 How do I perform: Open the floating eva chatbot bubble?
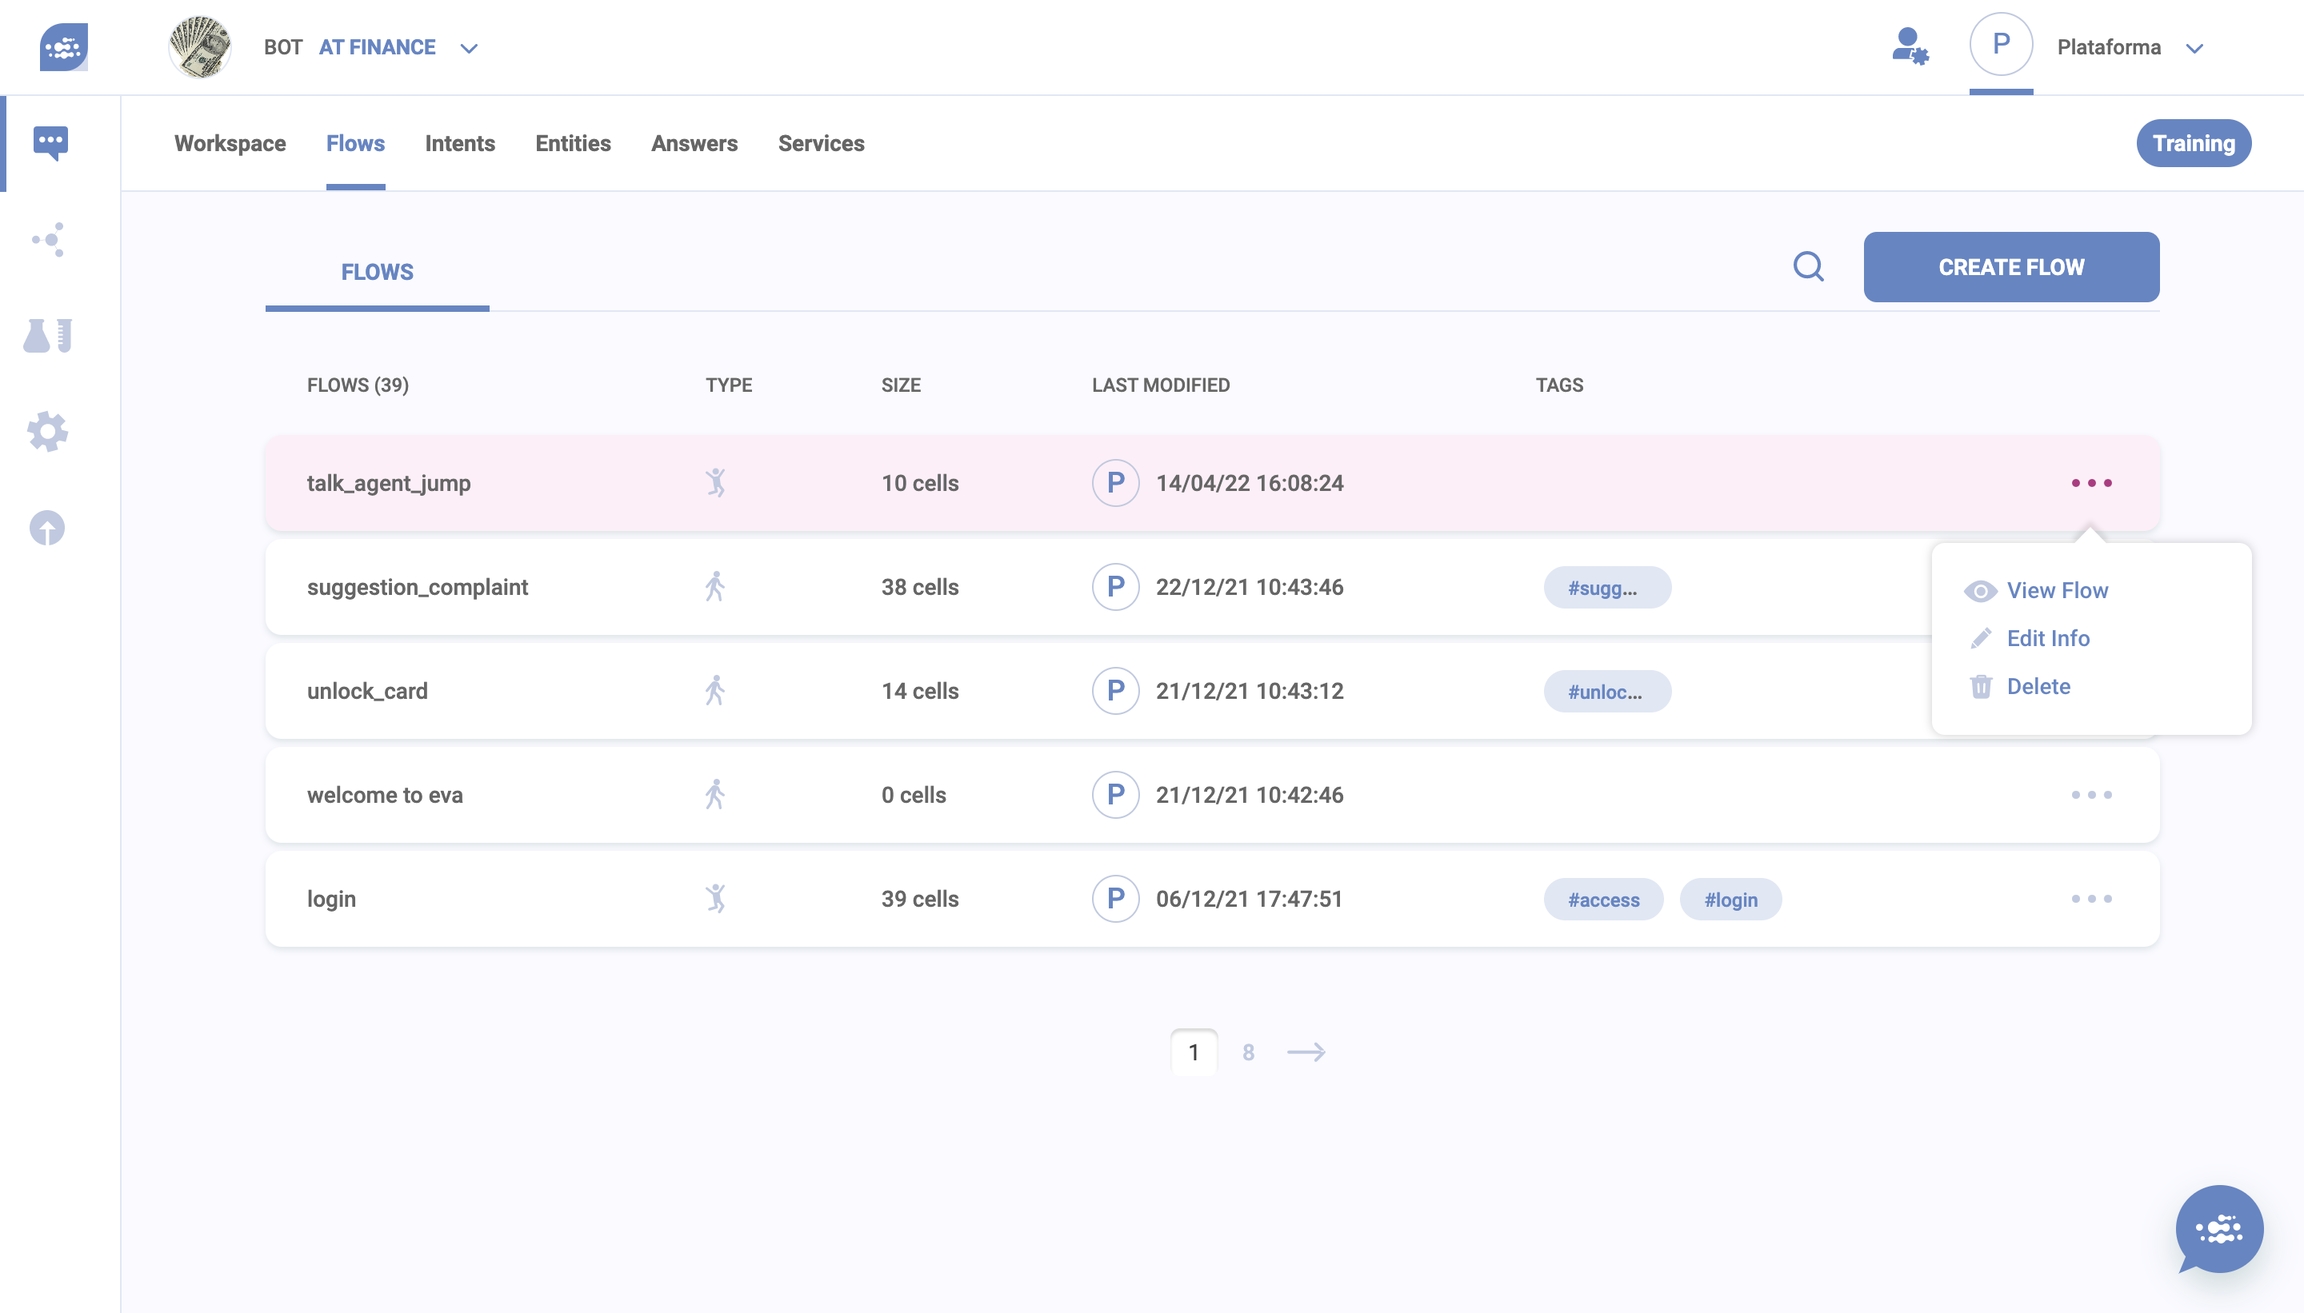[x=2219, y=1229]
